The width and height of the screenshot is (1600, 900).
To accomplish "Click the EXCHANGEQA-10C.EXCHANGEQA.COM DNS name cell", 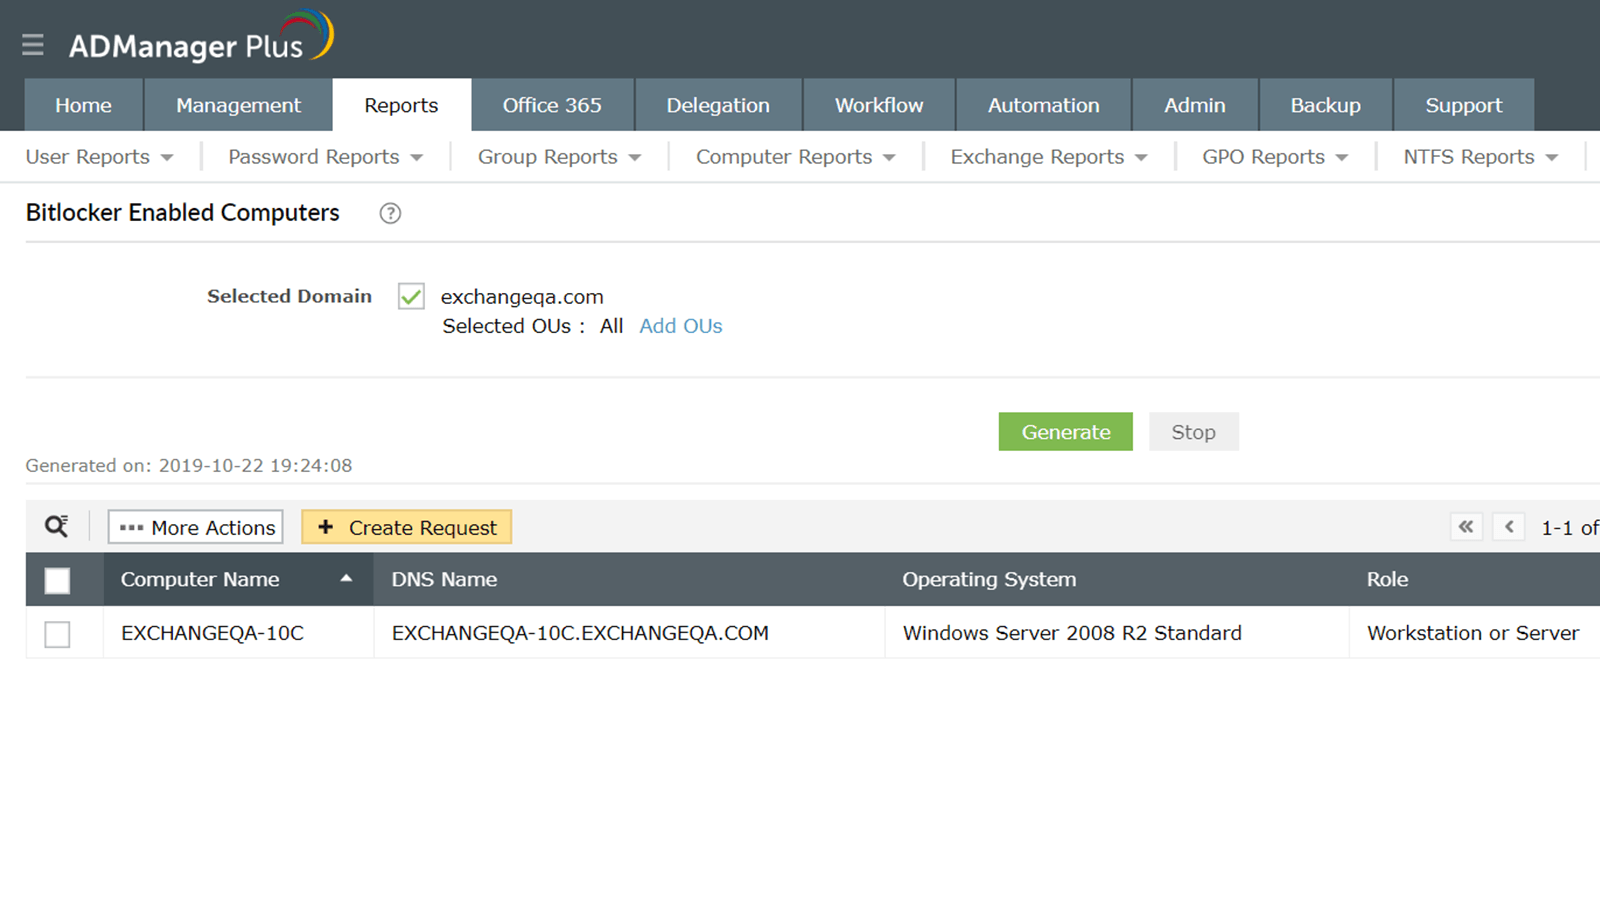I will pos(581,633).
